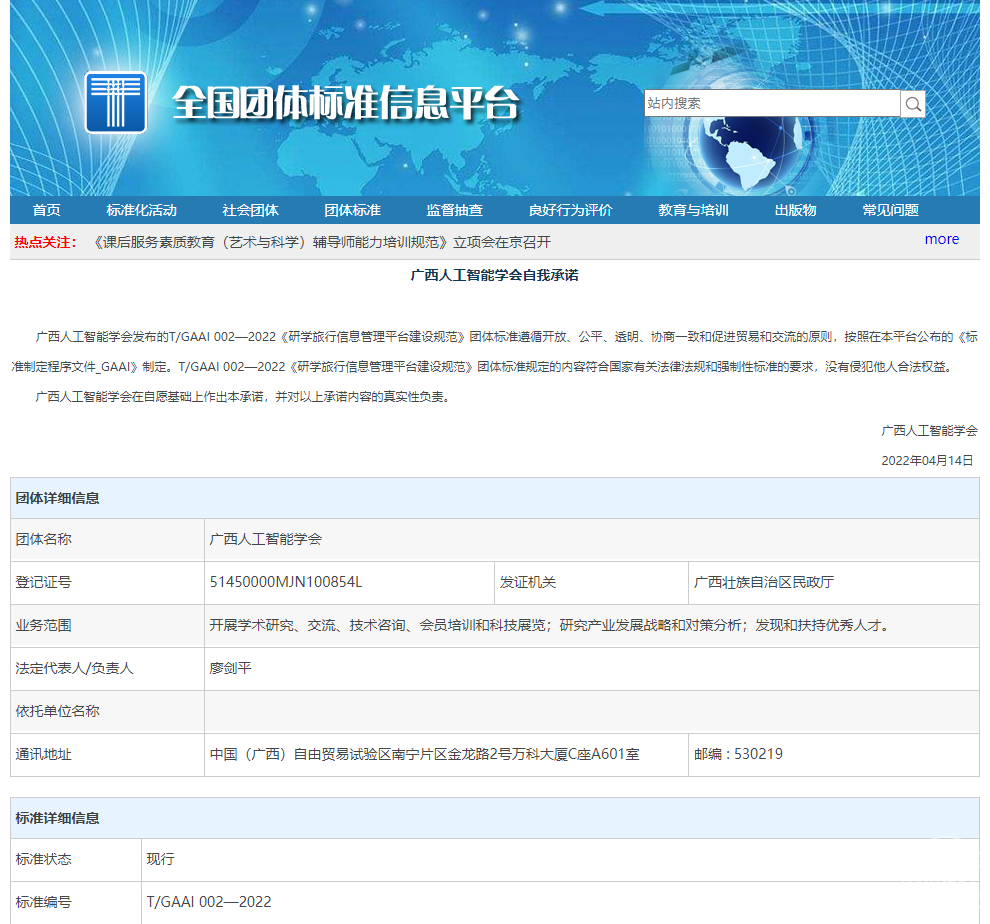Image resolution: width=990 pixels, height=924 pixels.
Task: Open the 首页 menu item
Action: (47, 210)
